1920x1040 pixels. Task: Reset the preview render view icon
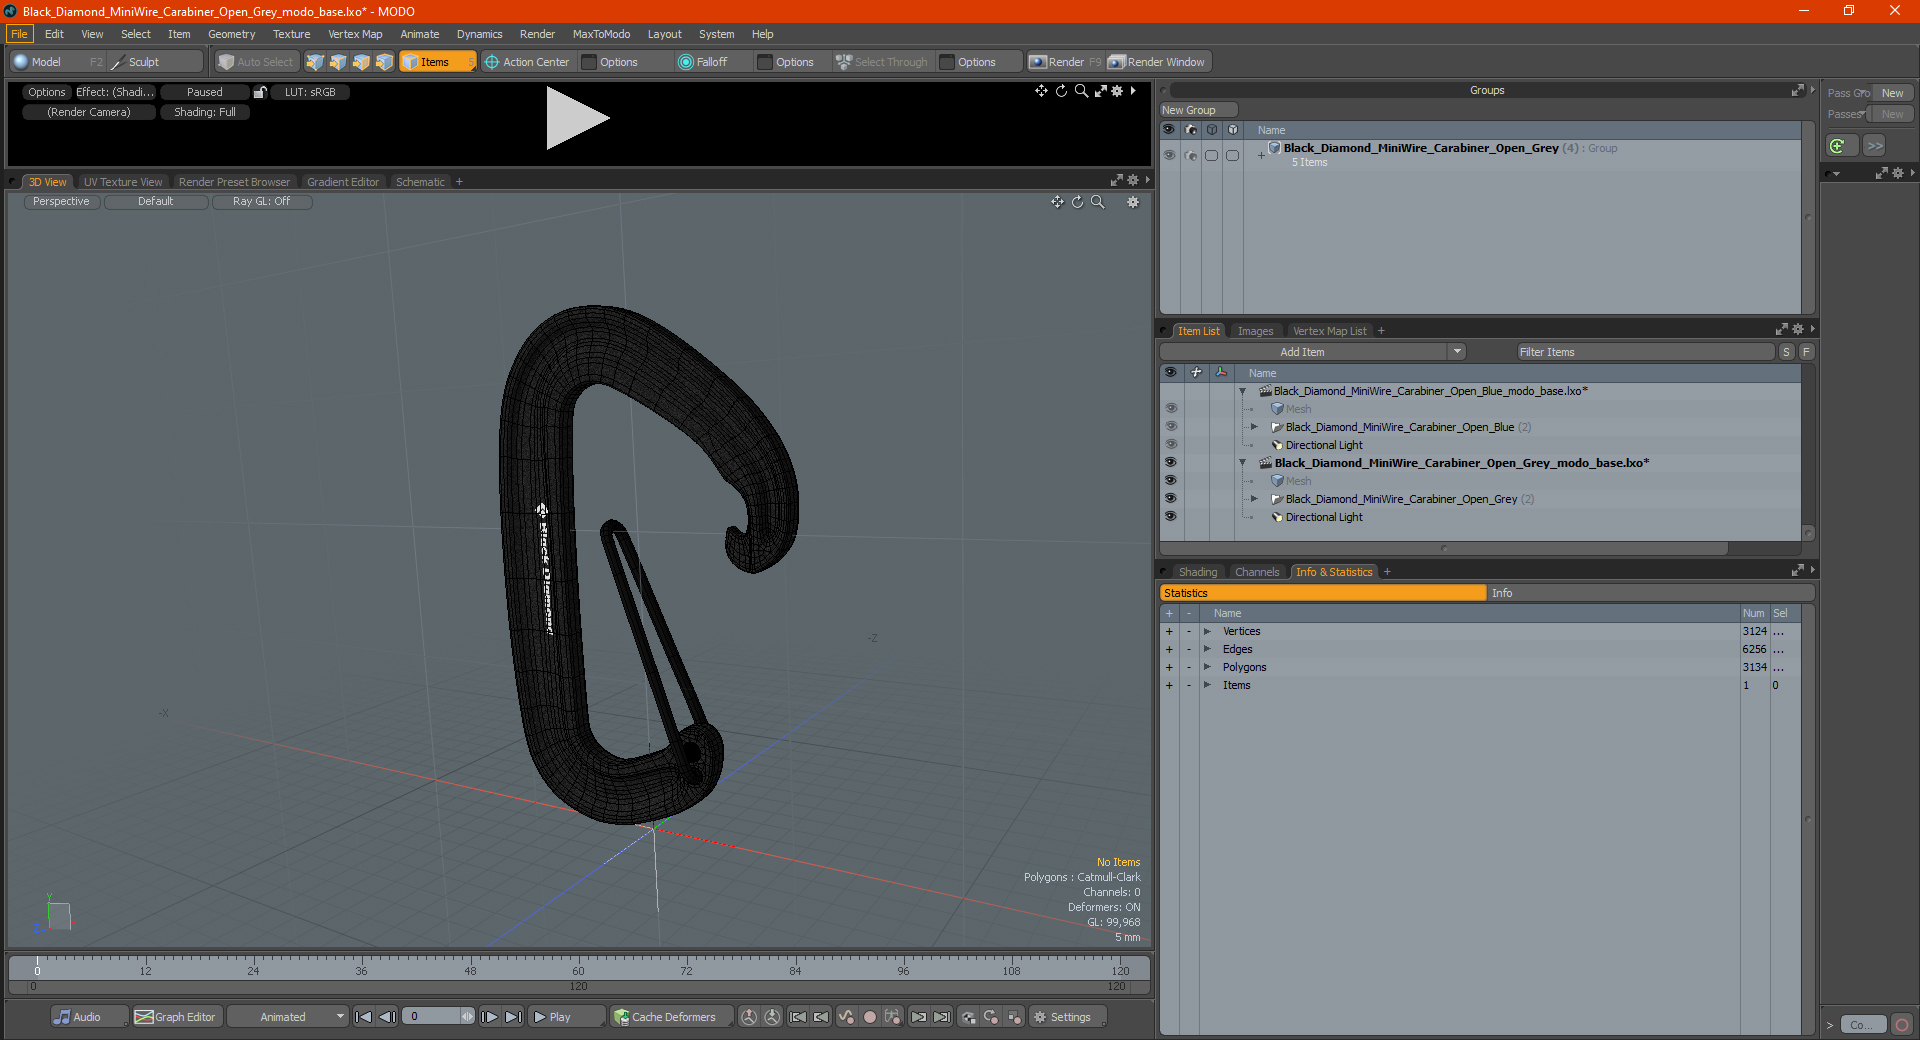coord(1061,91)
